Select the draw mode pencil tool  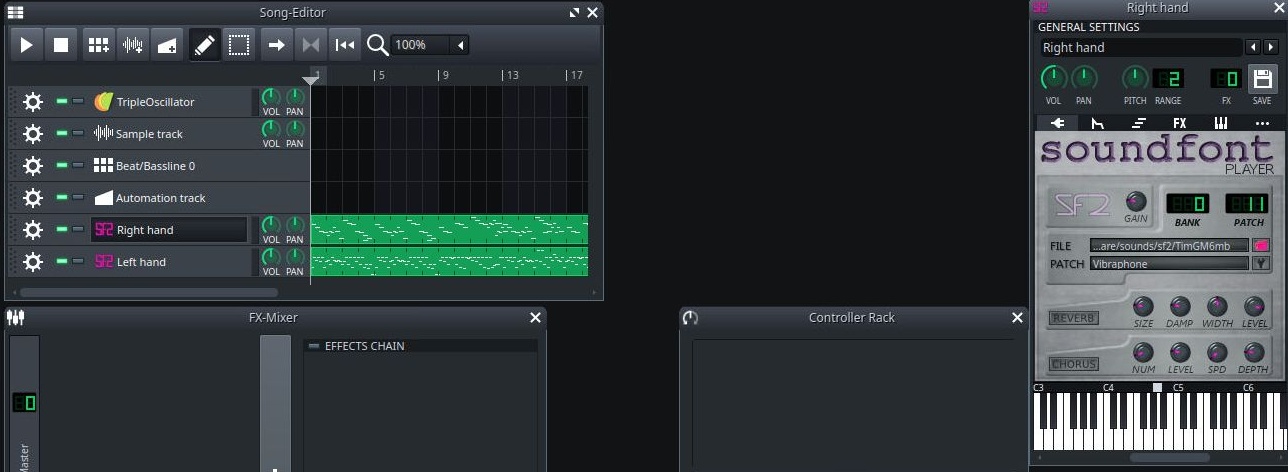pos(205,45)
